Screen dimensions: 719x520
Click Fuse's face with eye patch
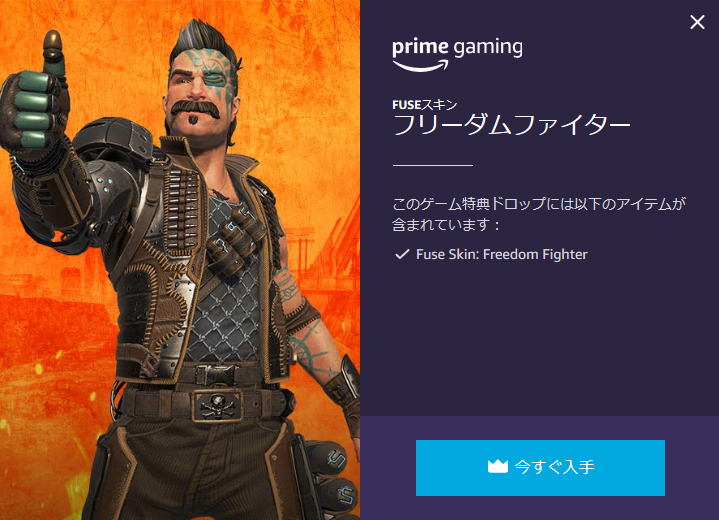(203, 85)
